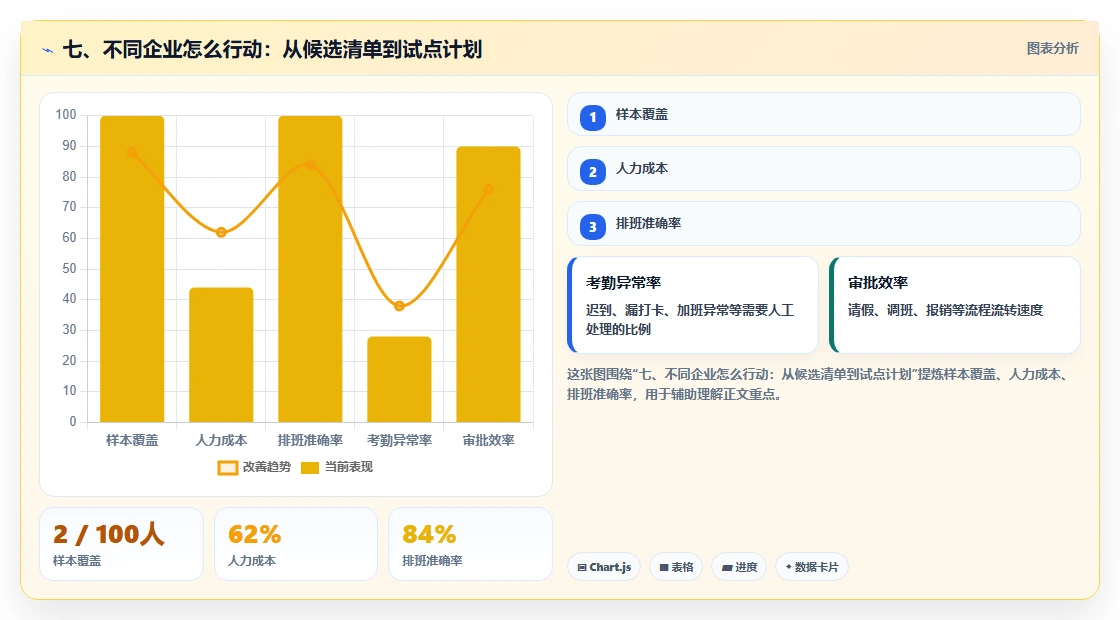Click the section title 七、不同企业怎么行动

pyautogui.click(x=272, y=49)
